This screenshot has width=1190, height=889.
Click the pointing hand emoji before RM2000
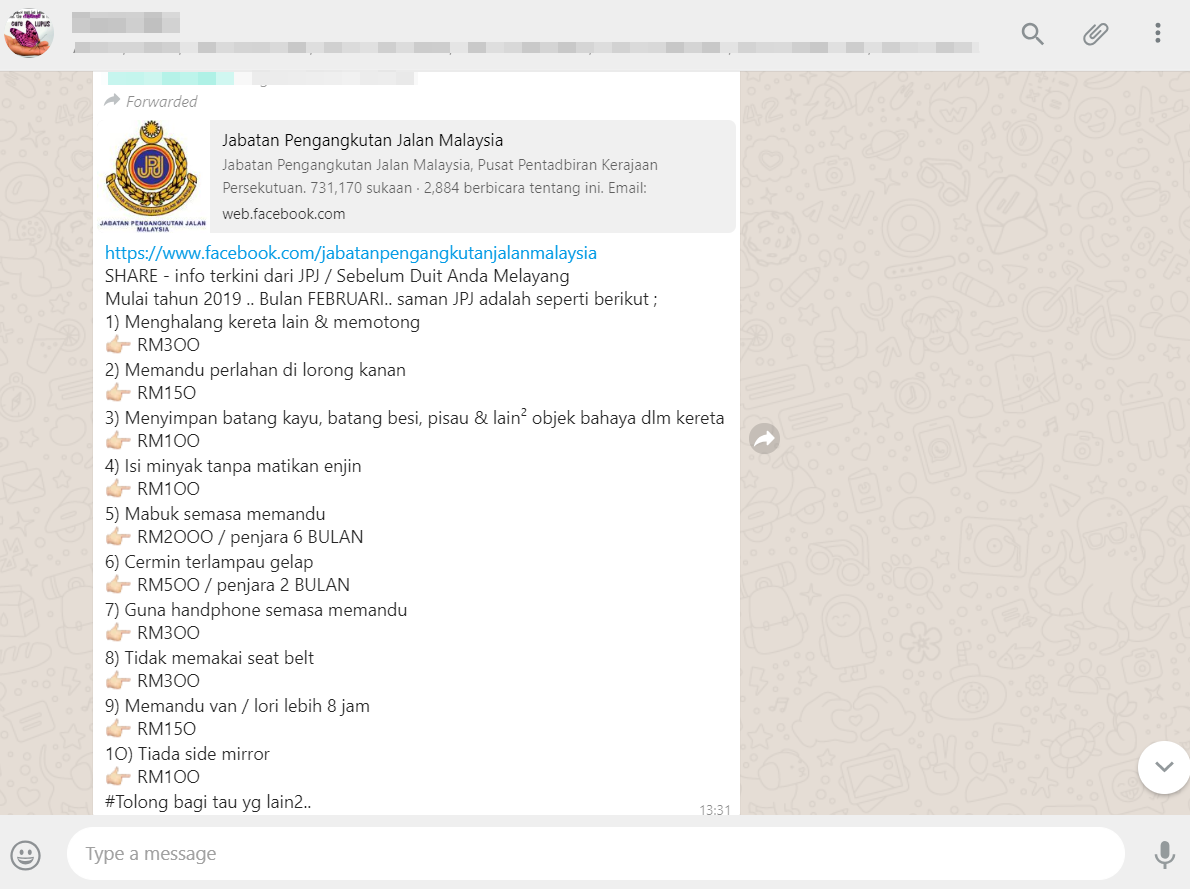click(118, 537)
